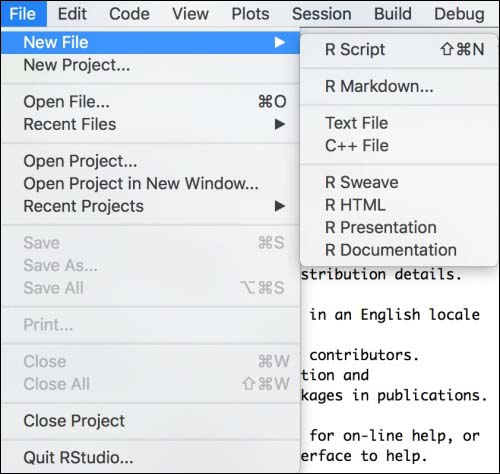Open the Edit menu

(x=72, y=14)
